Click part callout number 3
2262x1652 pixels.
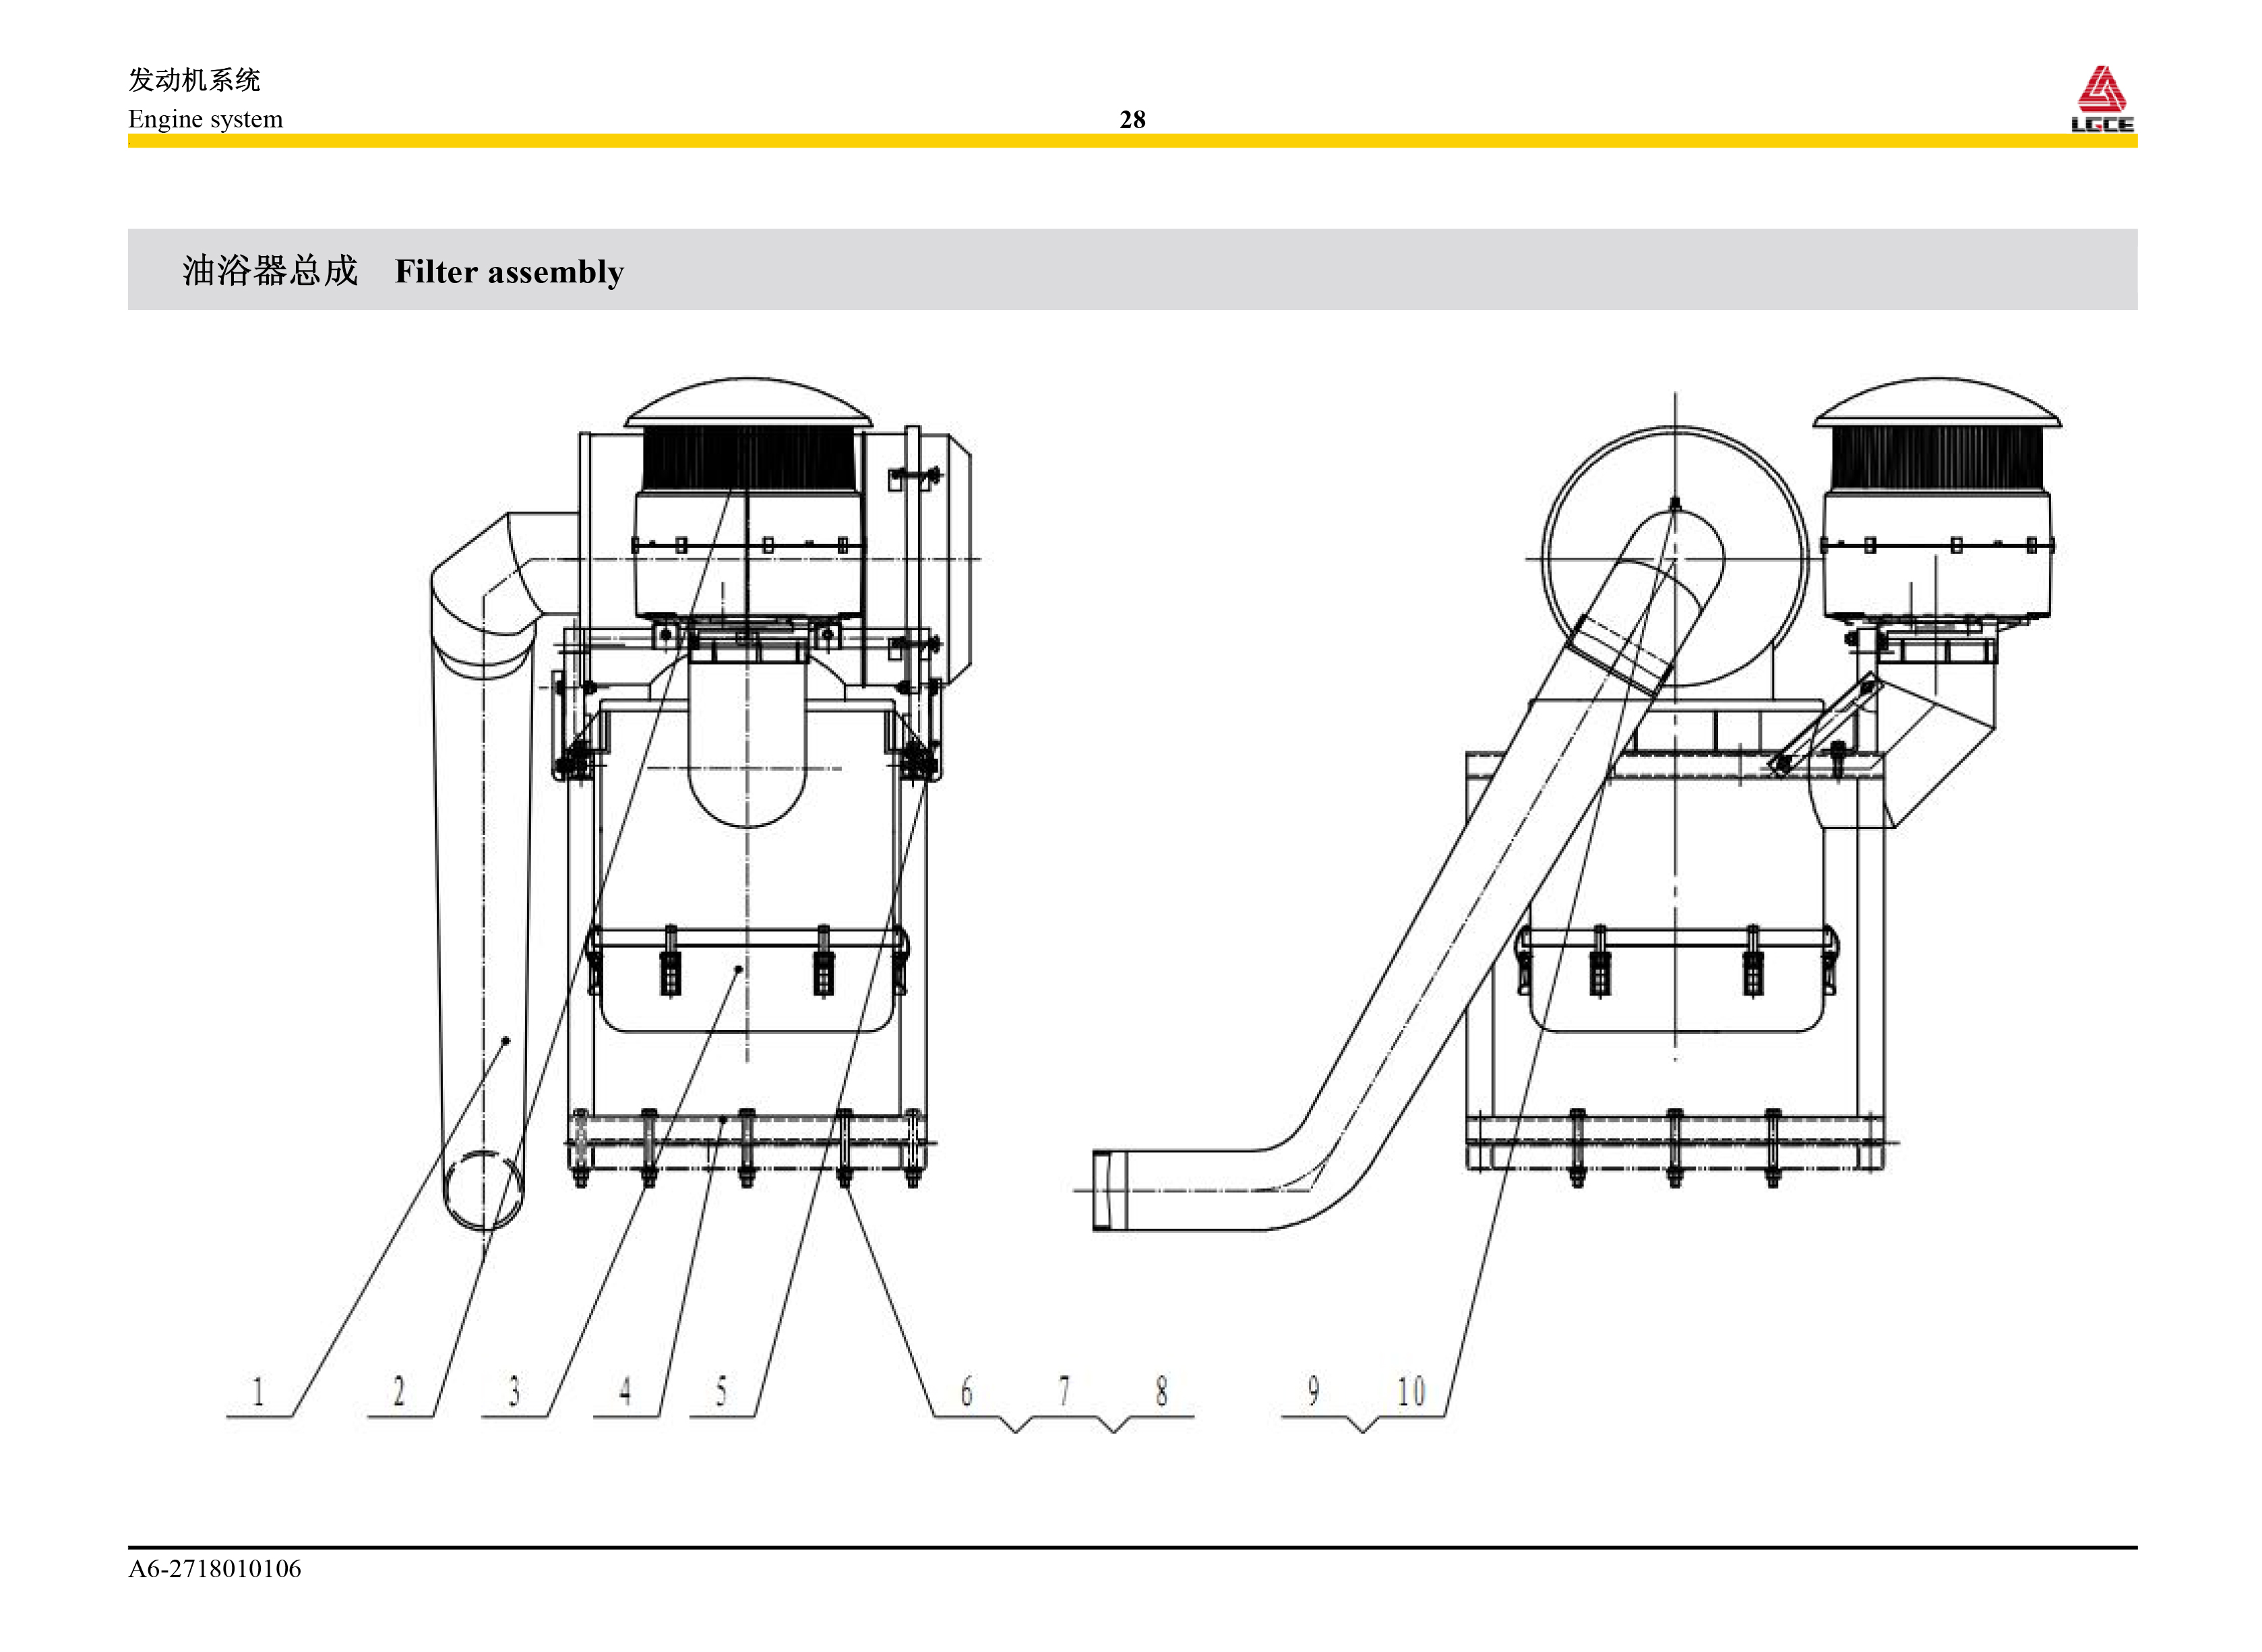[x=514, y=1392]
